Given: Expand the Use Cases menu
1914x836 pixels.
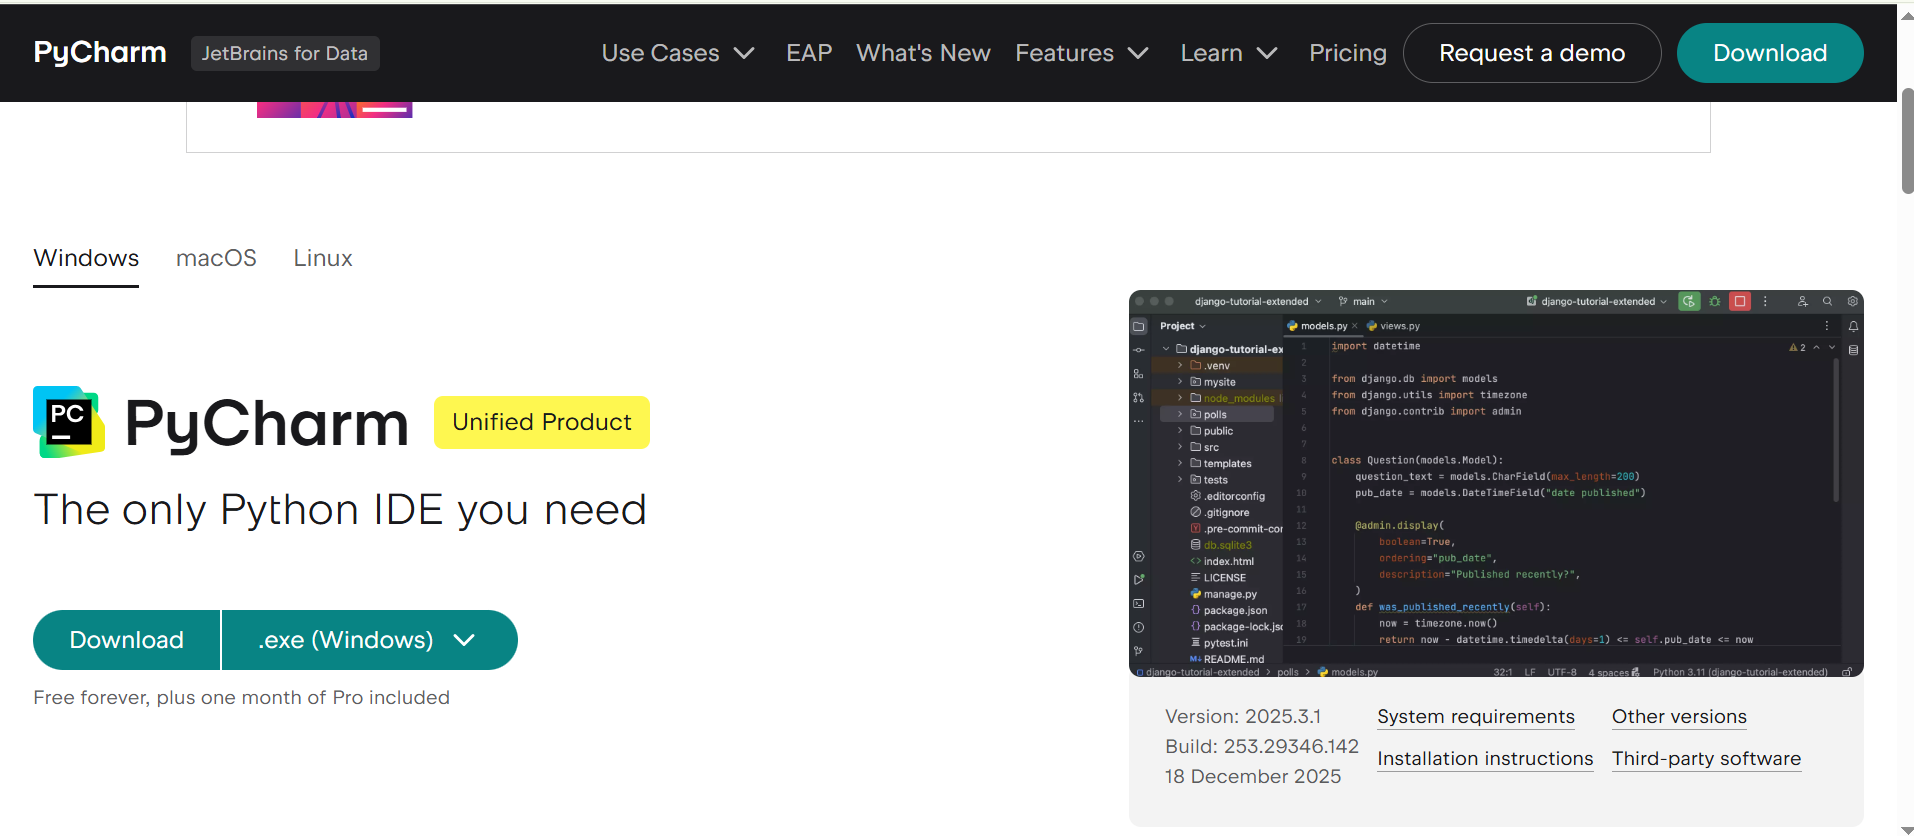Looking at the screenshot, I should click(x=677, y=53).
